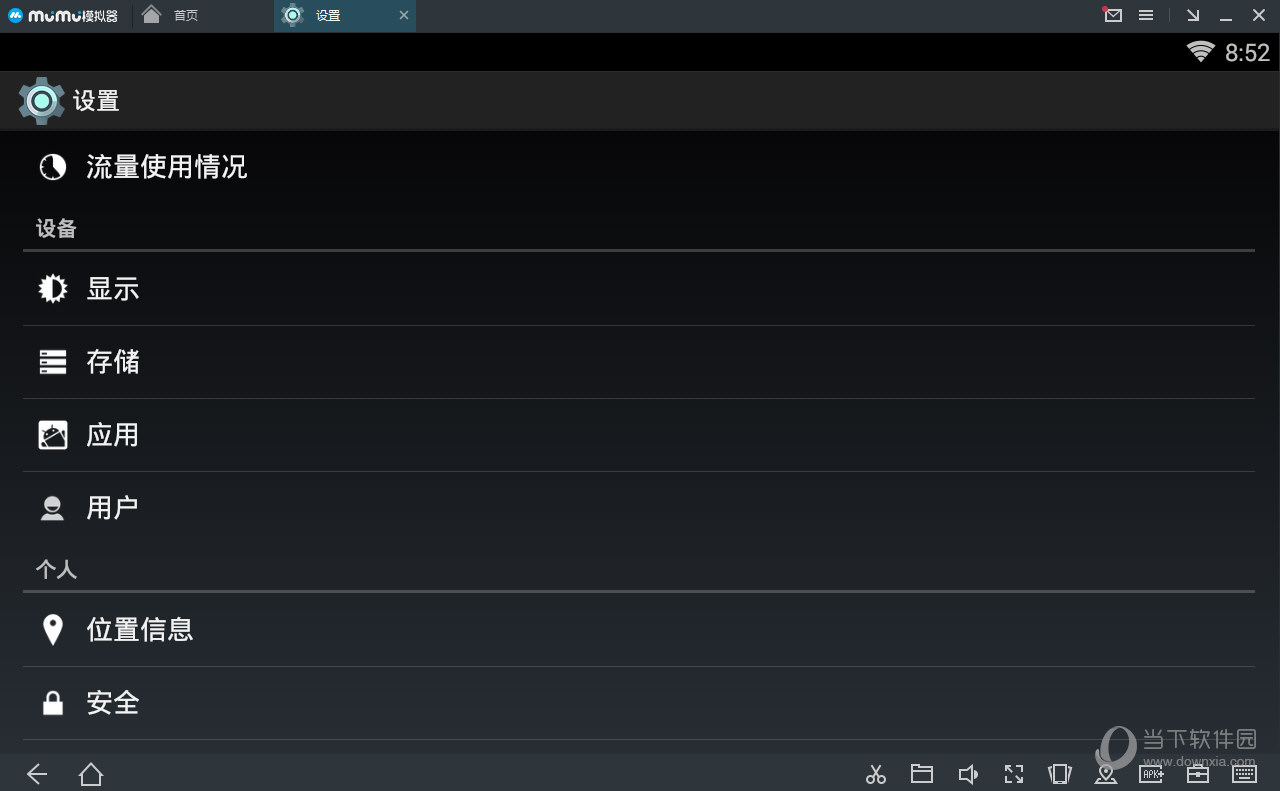Tap the Android back arrow
Image resolution: width=1280 pixels, height=791 pixels.
[x=37, y=774]
